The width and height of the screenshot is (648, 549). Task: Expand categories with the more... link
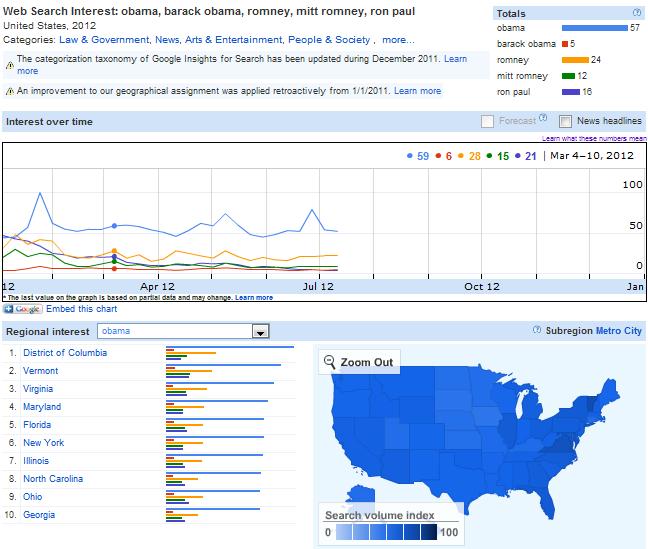398,40
